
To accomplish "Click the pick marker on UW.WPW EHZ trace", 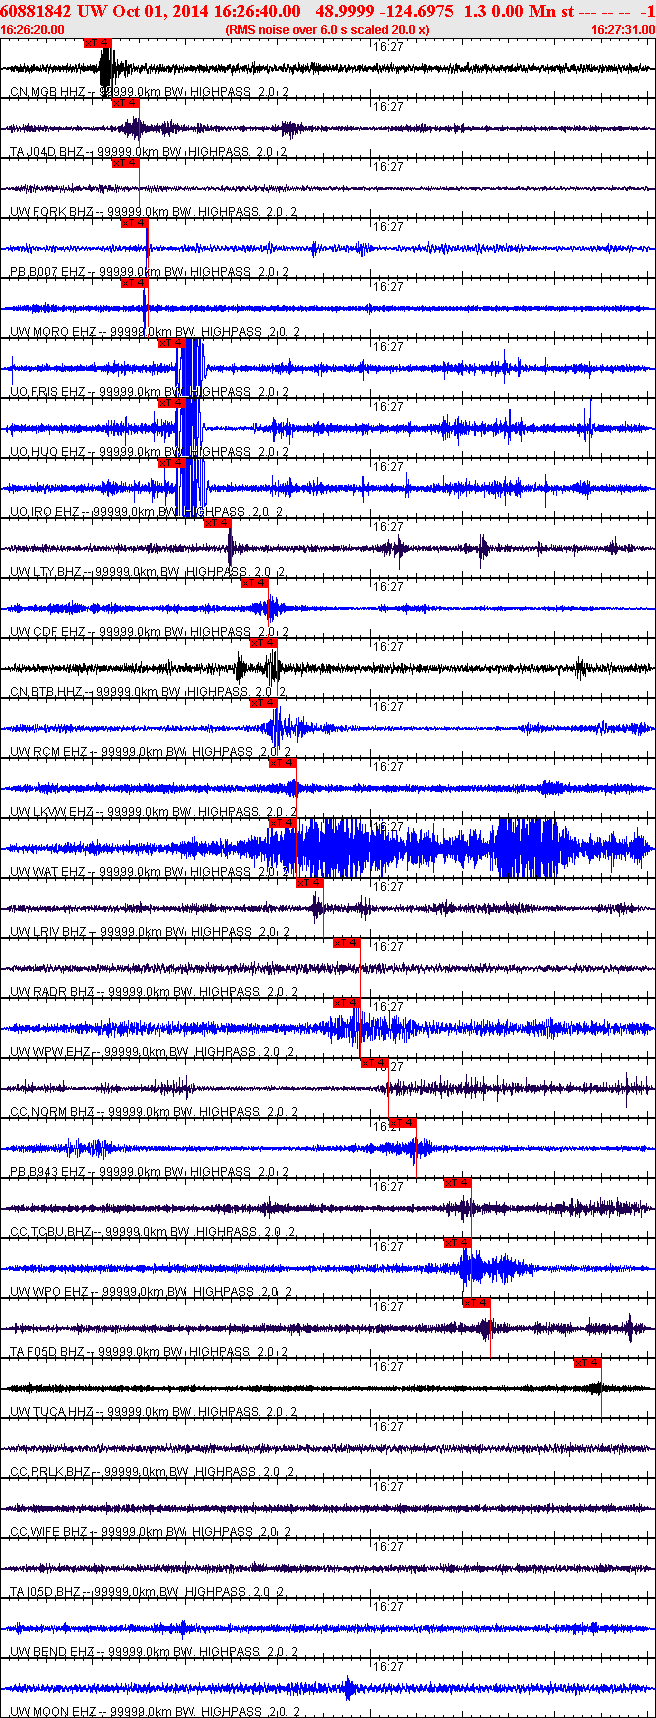I will pos(347,1003).
